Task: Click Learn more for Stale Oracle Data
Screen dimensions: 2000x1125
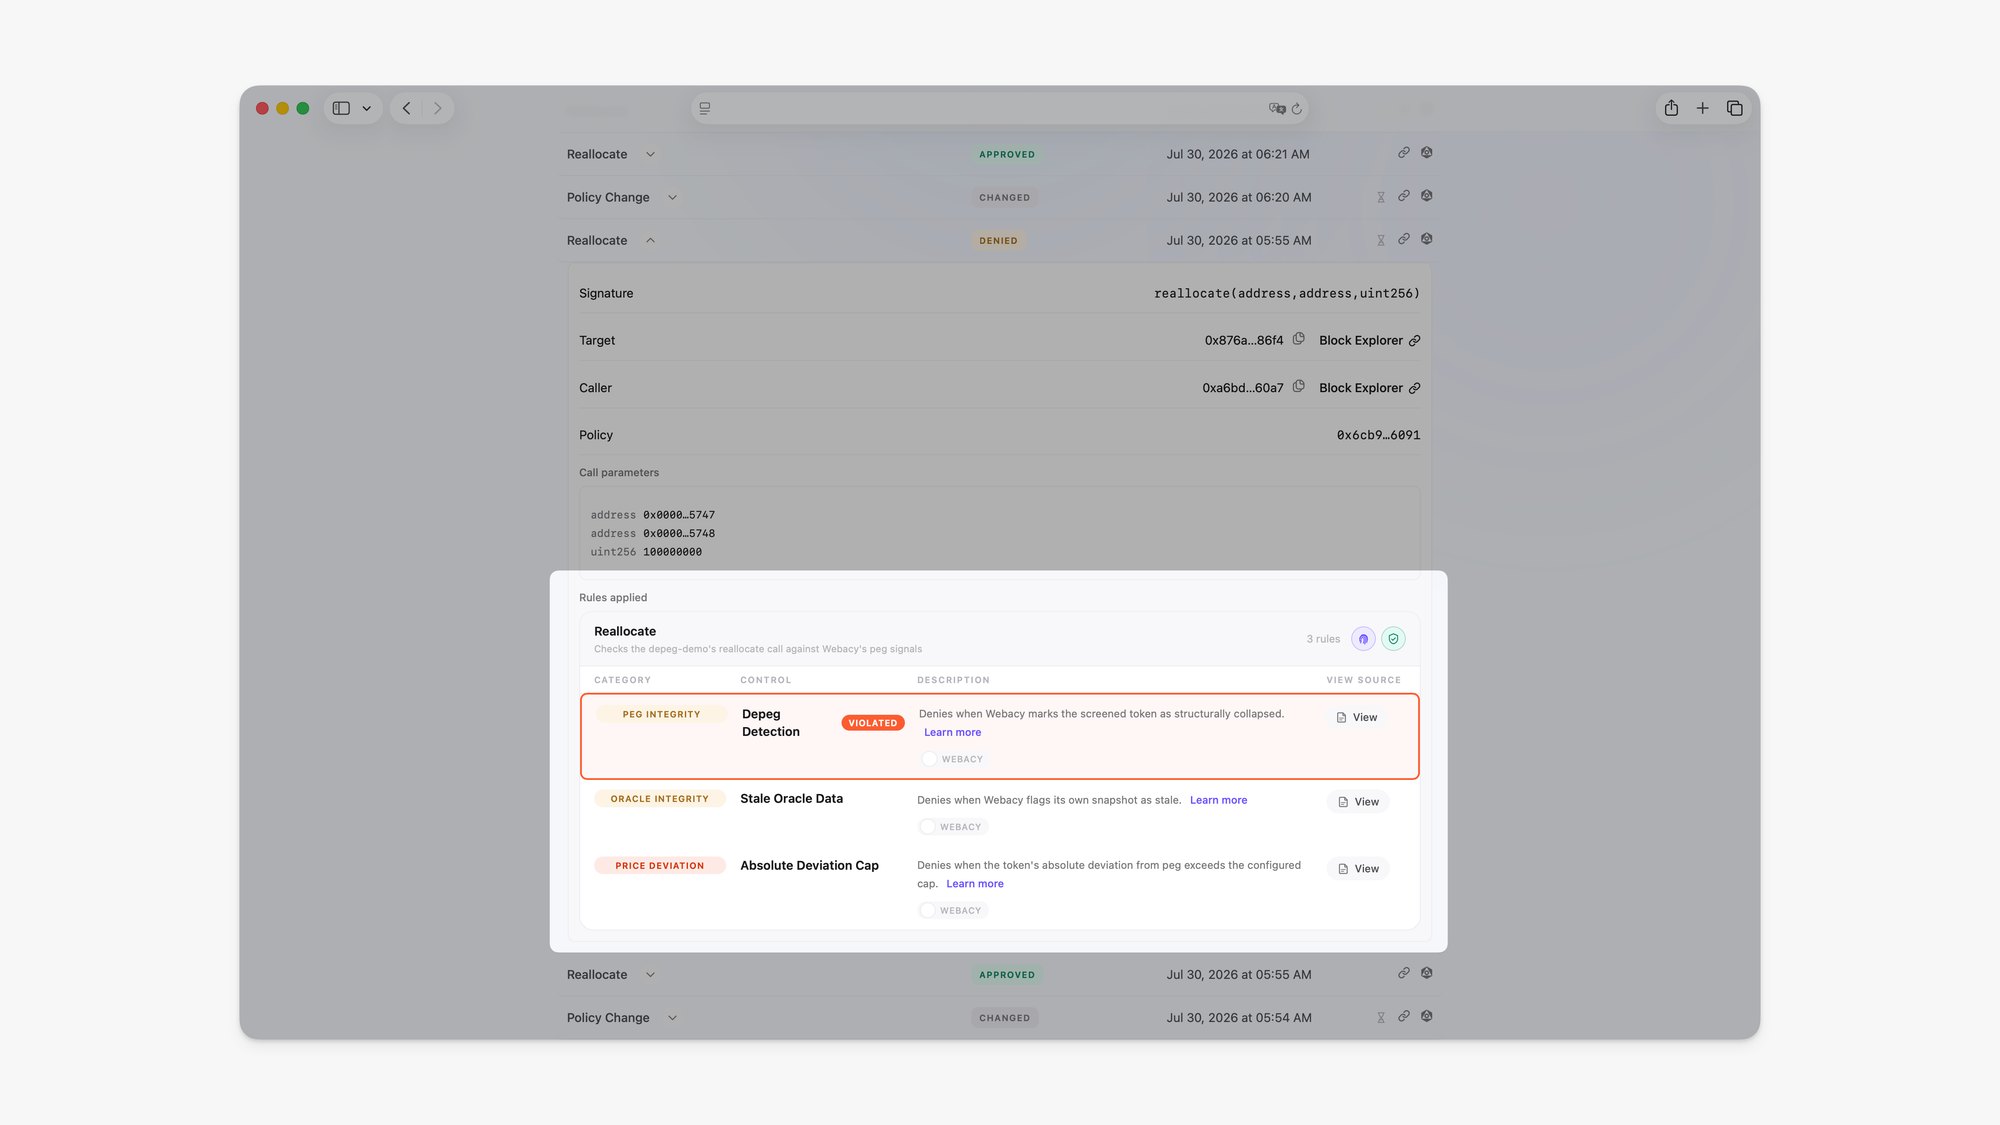Action: 1218,801
